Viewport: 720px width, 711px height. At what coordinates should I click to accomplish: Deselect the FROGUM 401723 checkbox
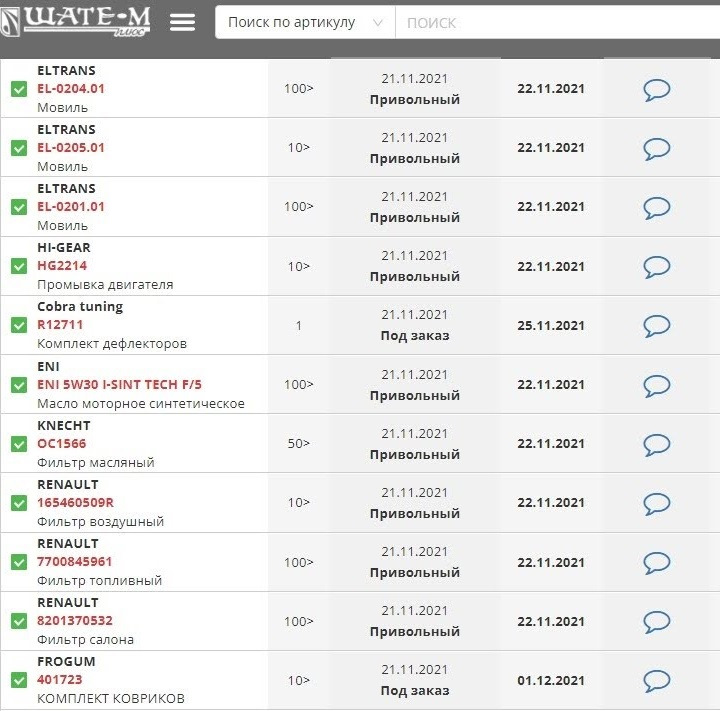click(x=18, y=680)
